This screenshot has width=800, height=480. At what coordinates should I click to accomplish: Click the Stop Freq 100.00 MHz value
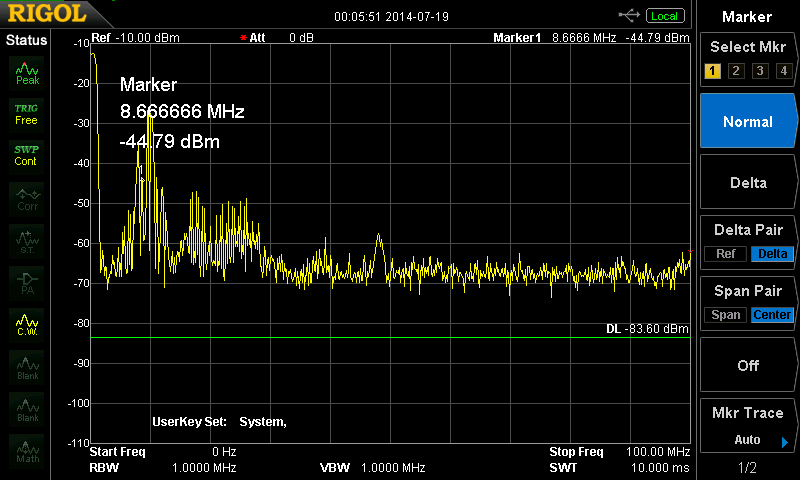(658, 451)
